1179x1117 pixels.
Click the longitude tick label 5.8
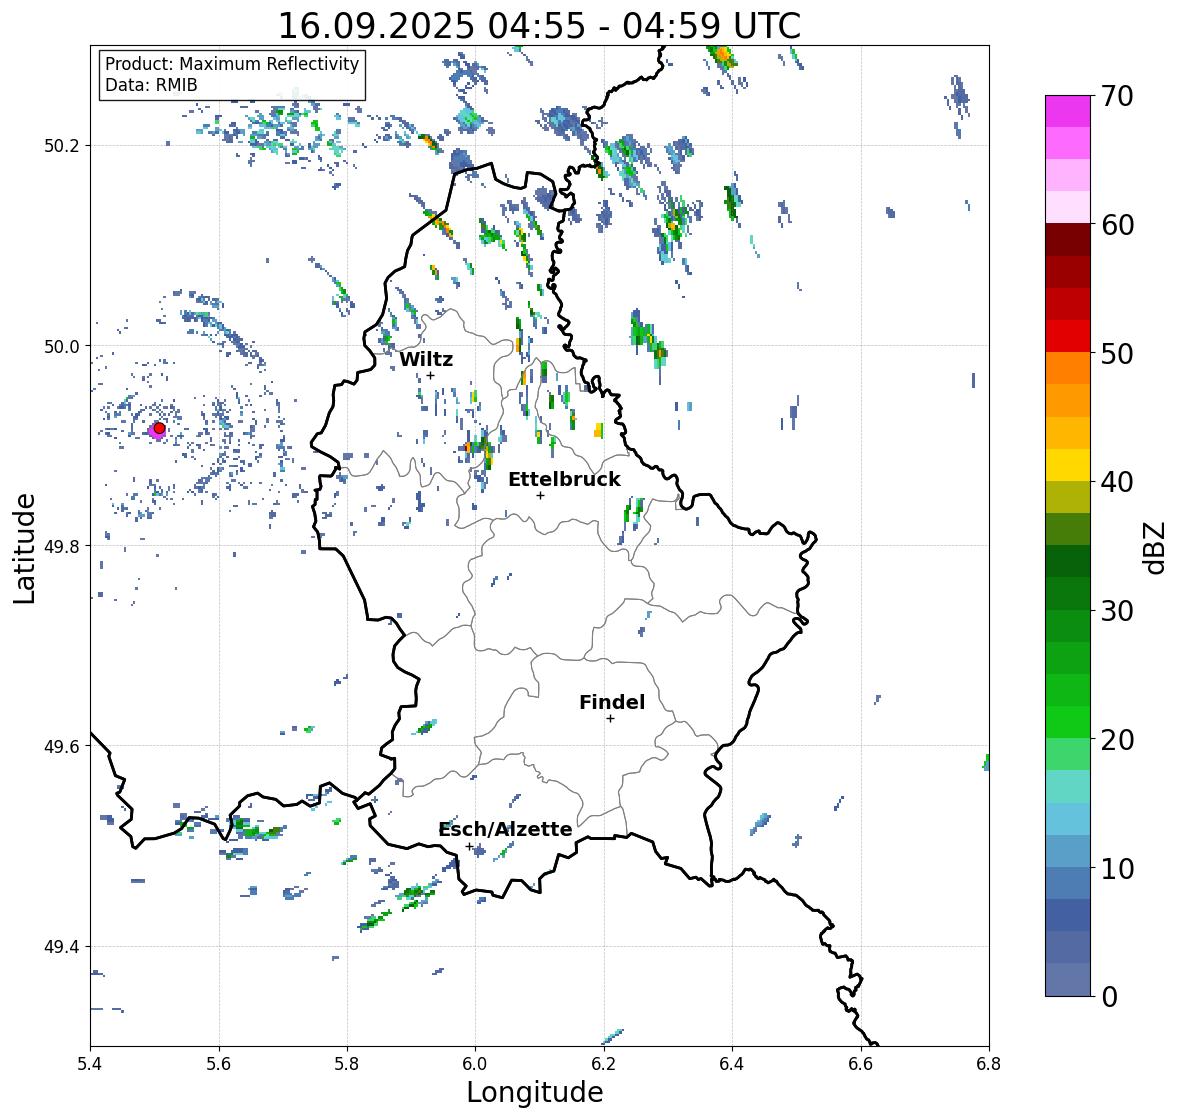(347, 1064)
